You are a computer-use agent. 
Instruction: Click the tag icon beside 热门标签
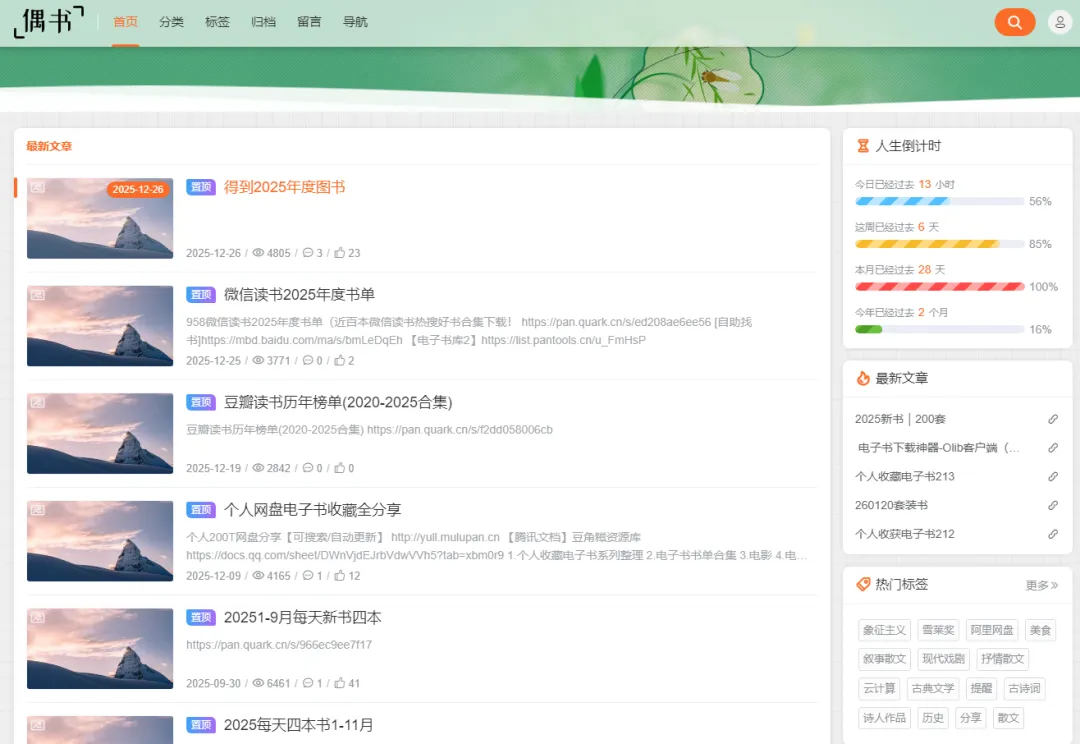point(862,584)
